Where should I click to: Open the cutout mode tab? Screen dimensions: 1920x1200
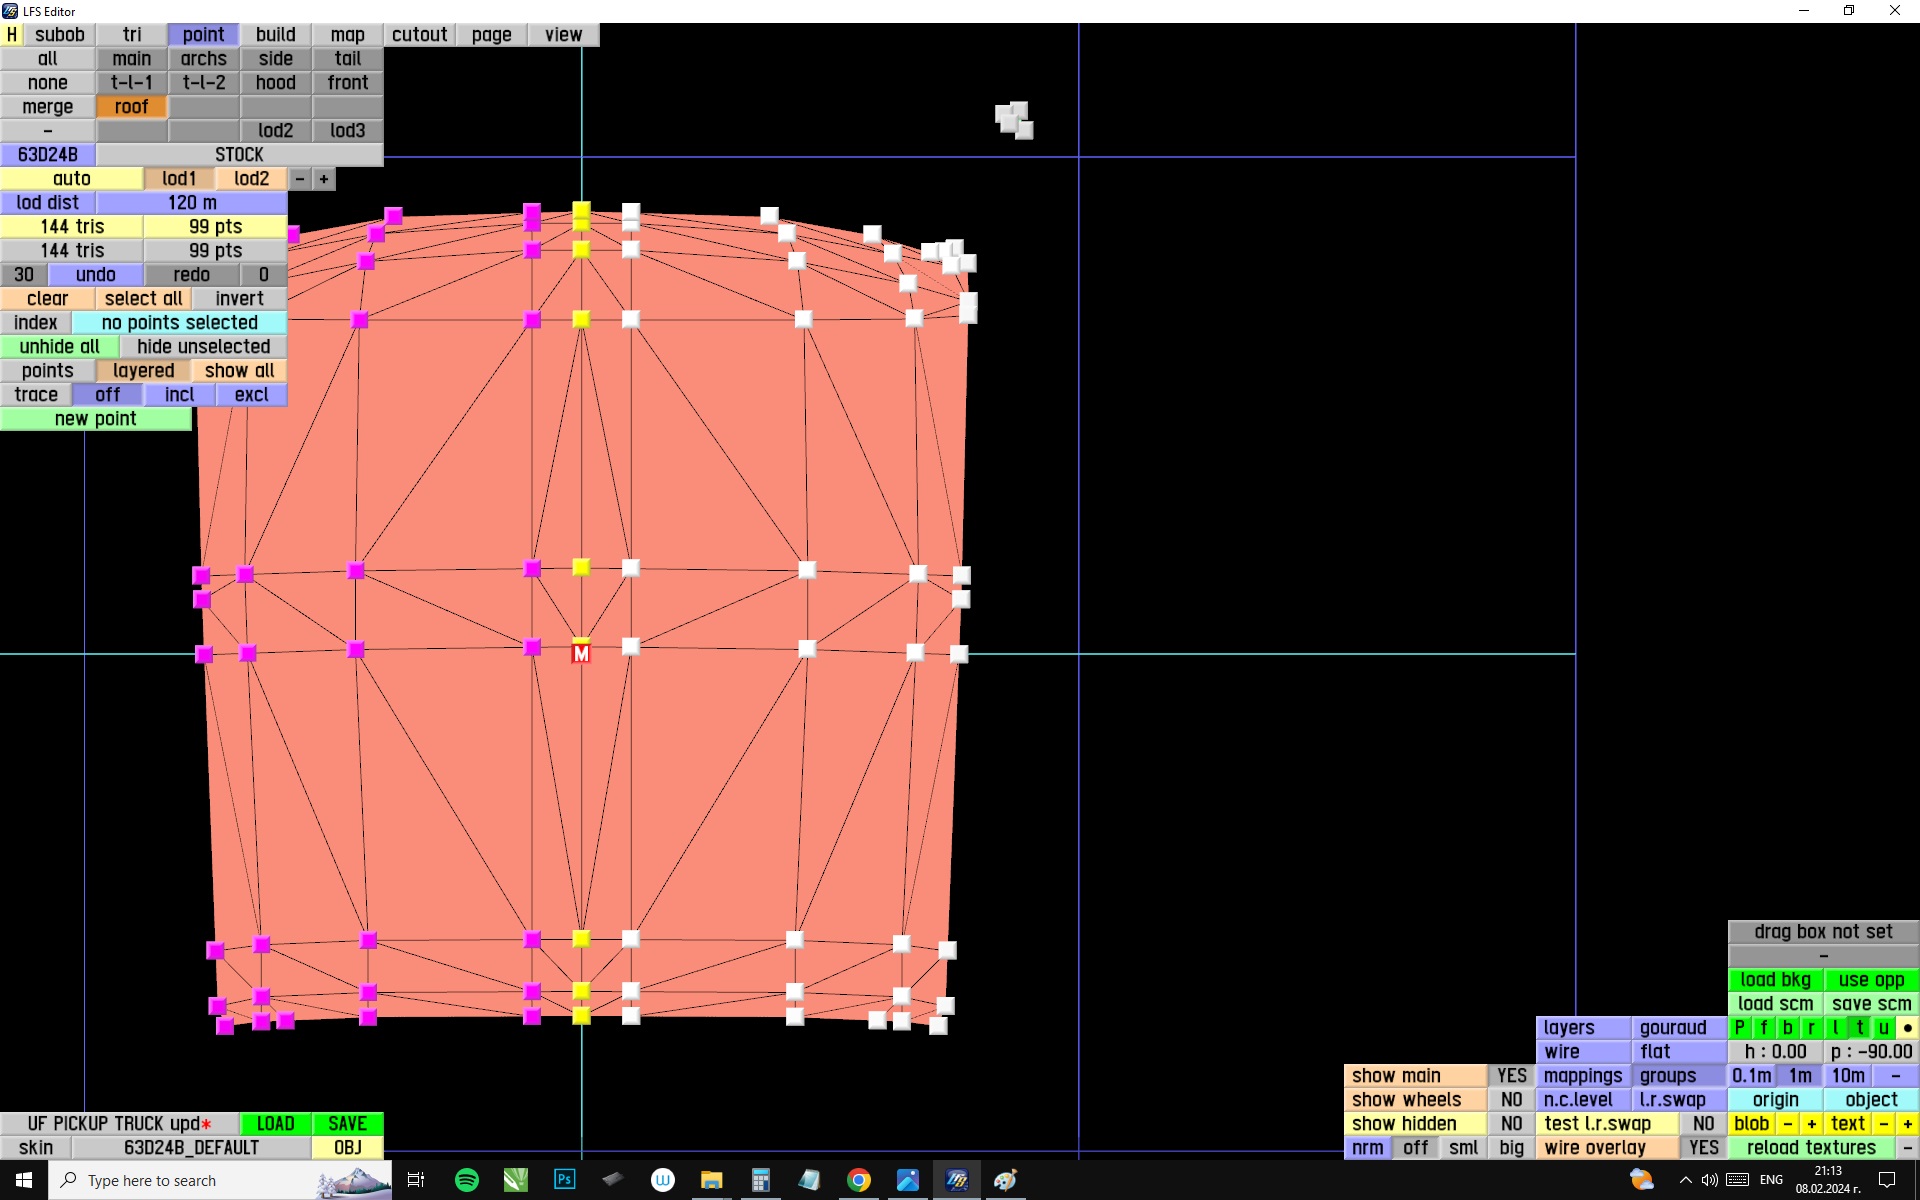pyautogui.click(x=420, y=35)
